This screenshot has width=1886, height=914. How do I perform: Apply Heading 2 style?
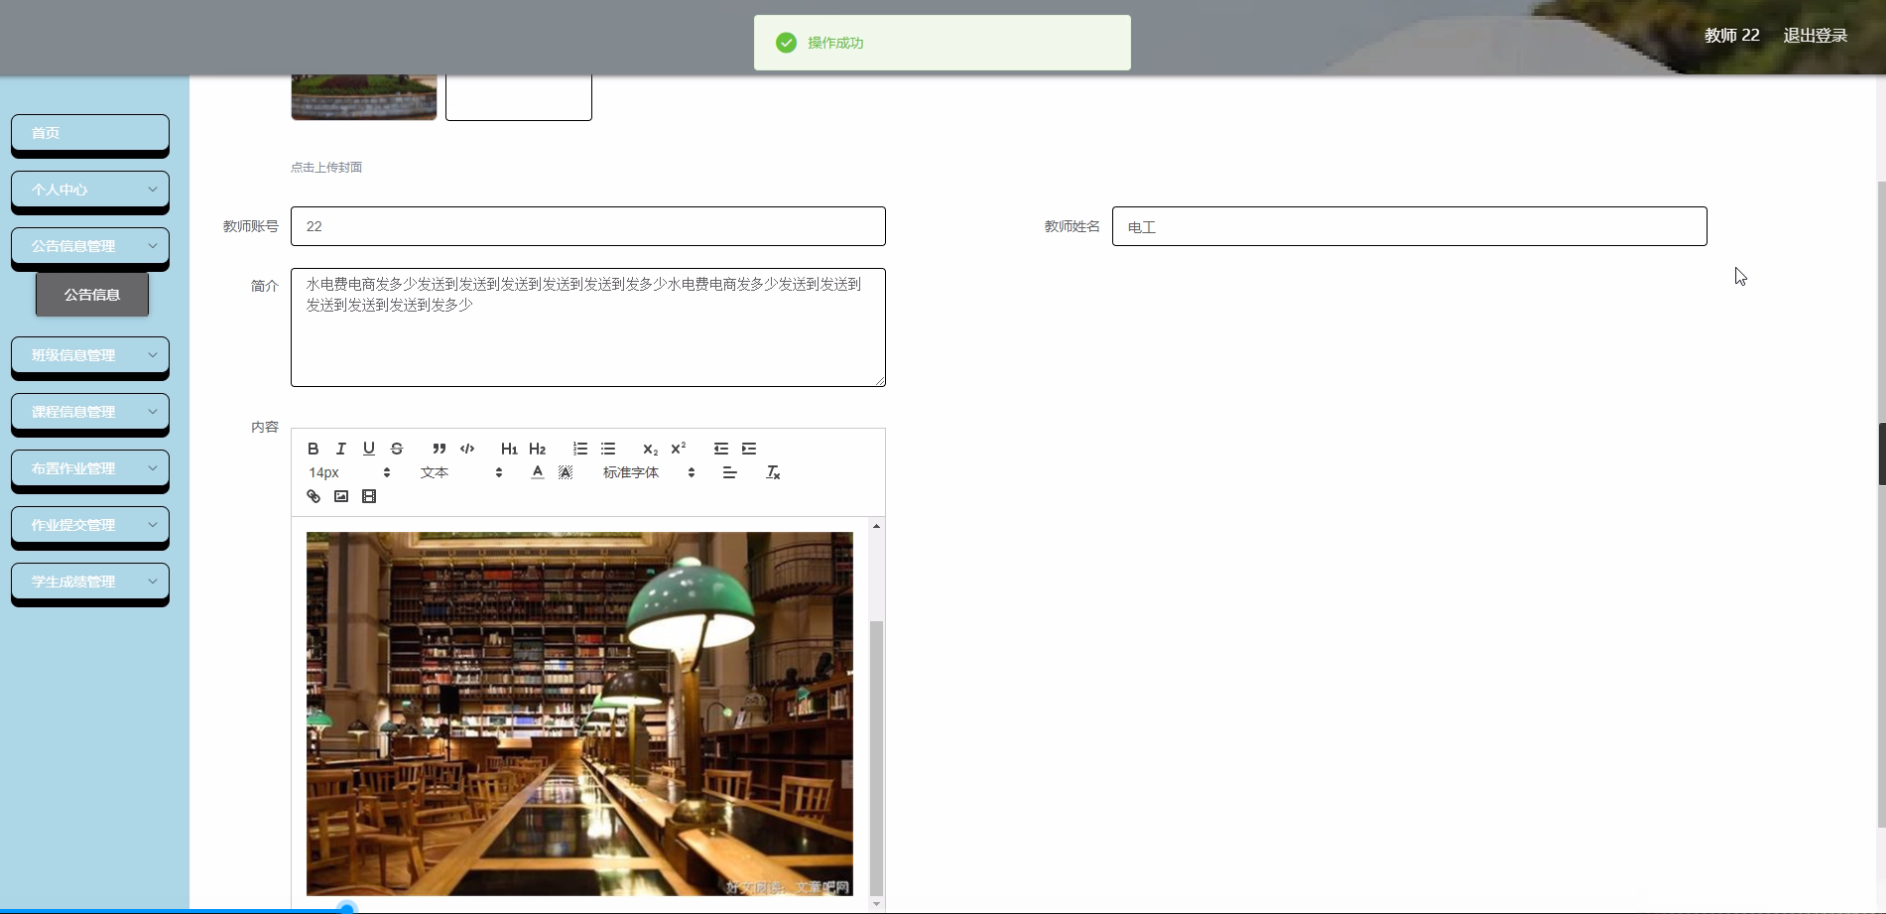coord(538,448)
